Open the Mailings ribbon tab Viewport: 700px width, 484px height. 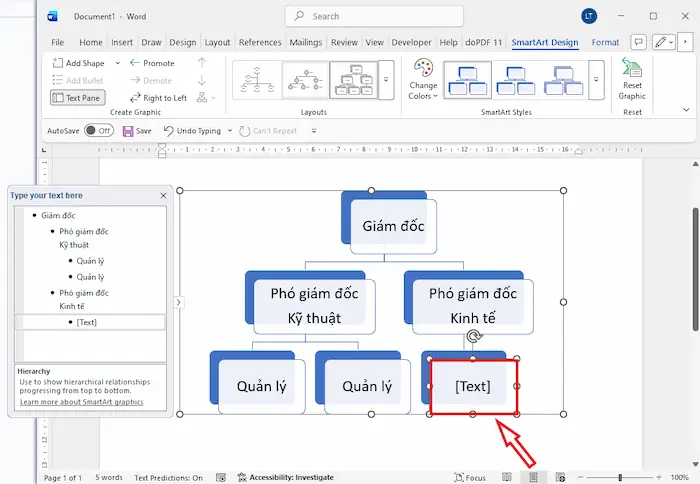pos(304,43)
